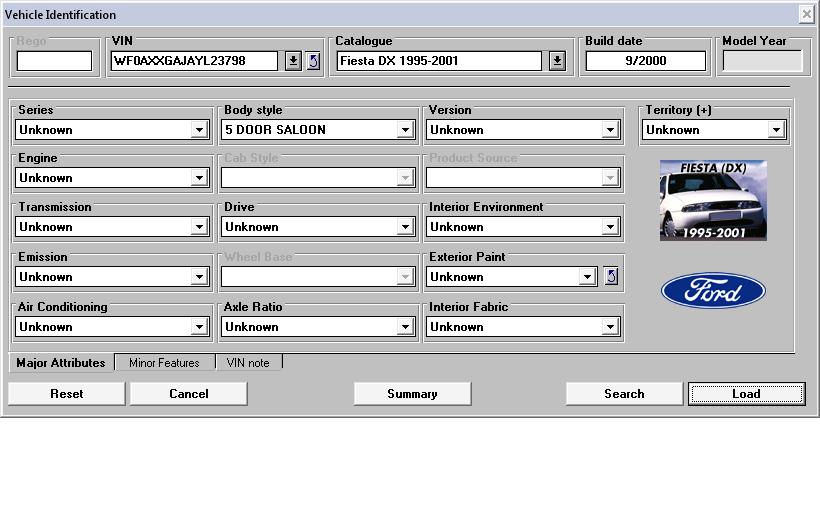Expand the Territory dropdown list

click(776, 130)
